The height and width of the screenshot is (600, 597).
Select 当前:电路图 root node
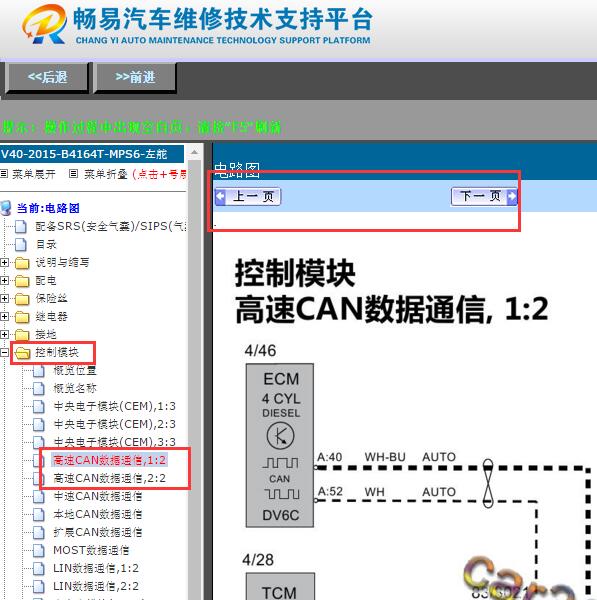(48, 208)
